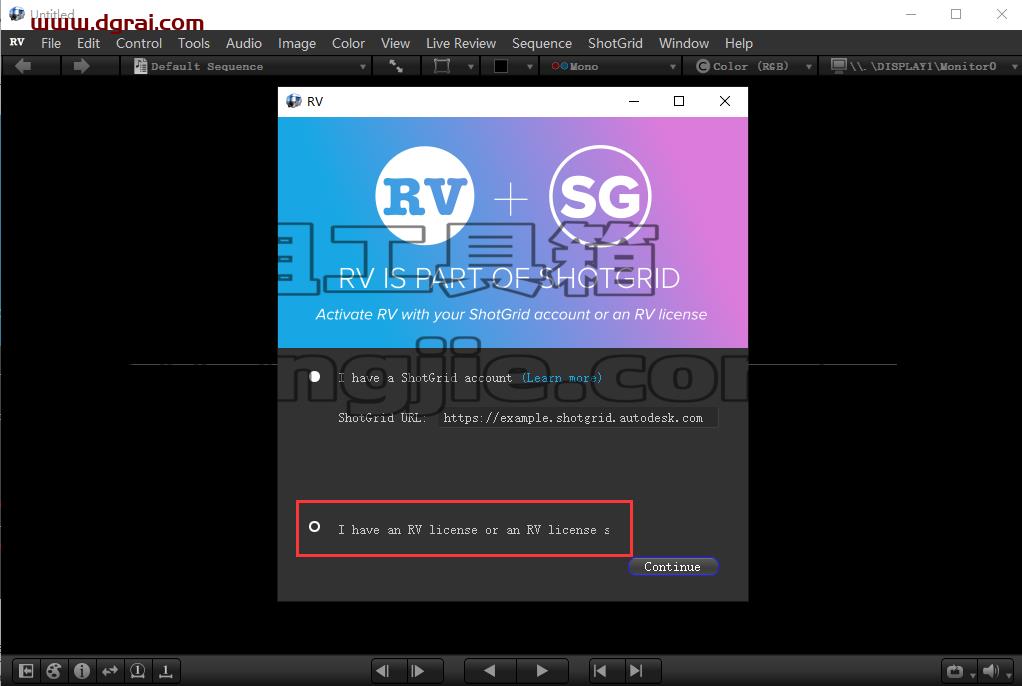
Task: Open the Edit menu
Action: coord(88,43)
